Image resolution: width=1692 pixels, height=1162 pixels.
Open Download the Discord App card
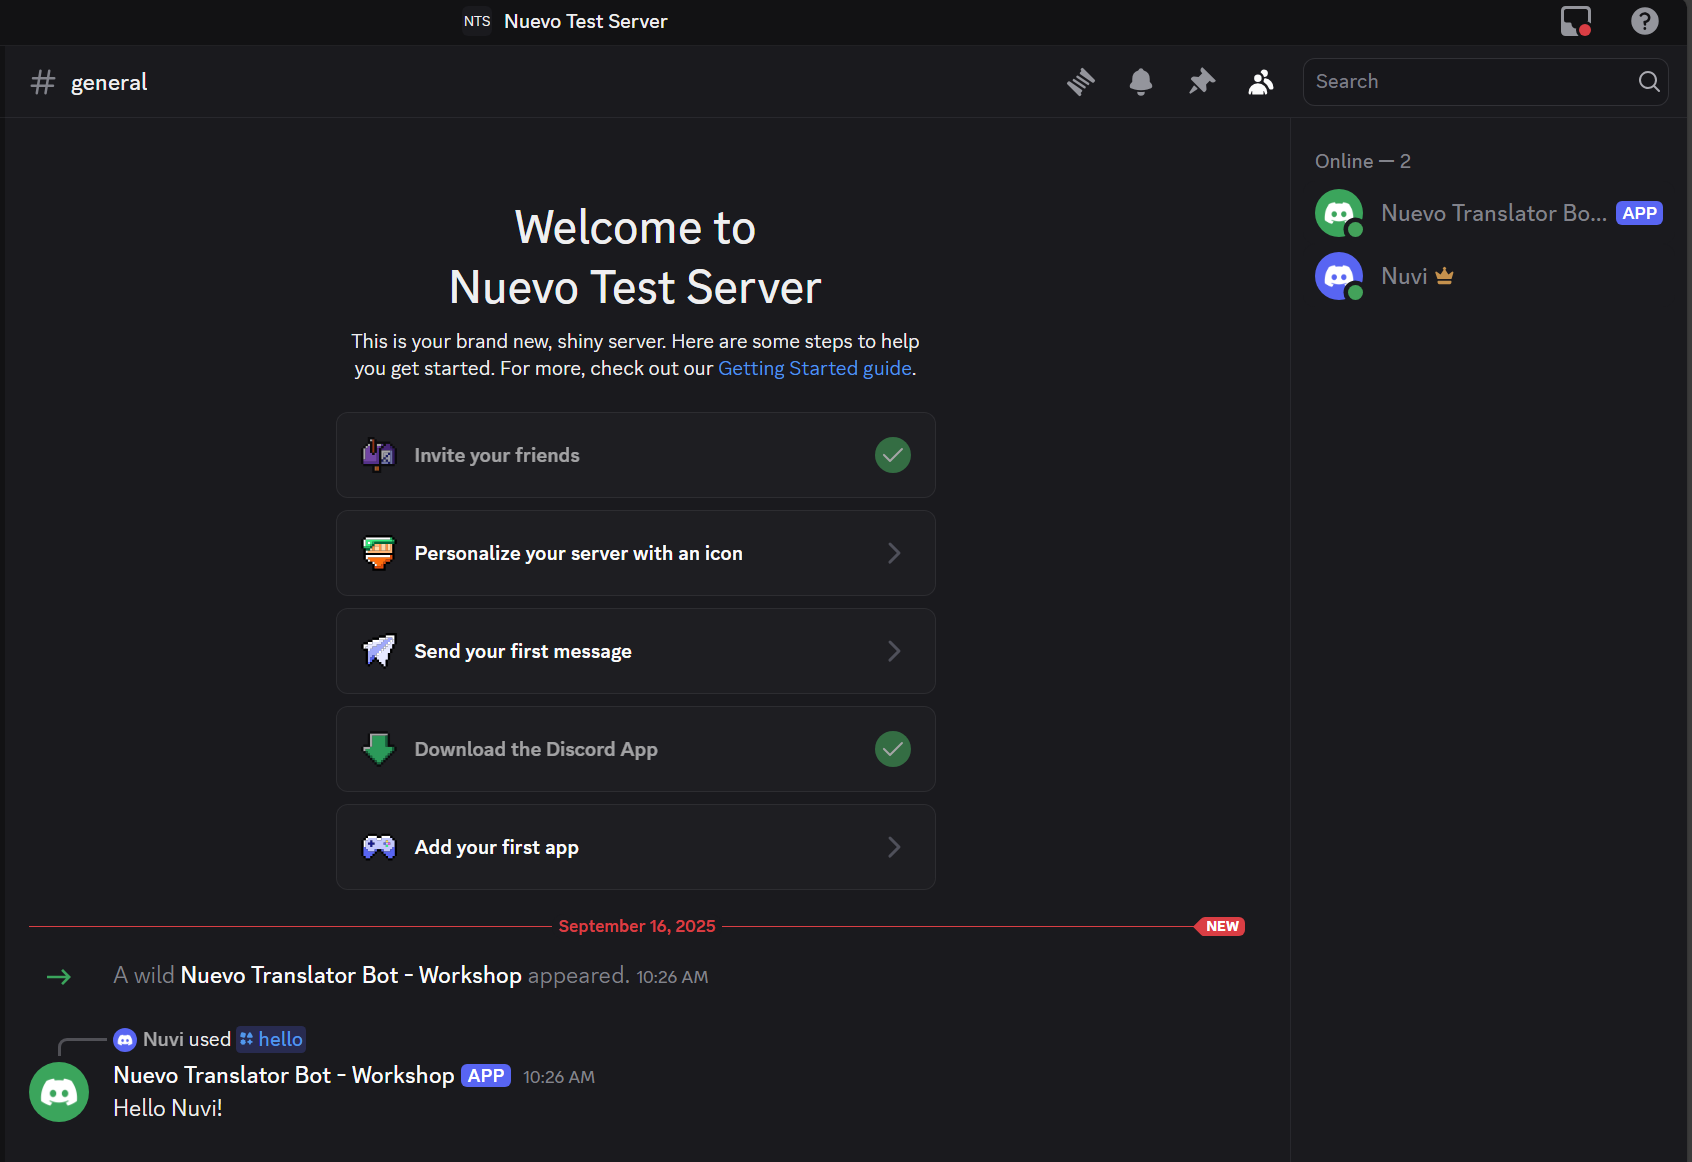636,749
